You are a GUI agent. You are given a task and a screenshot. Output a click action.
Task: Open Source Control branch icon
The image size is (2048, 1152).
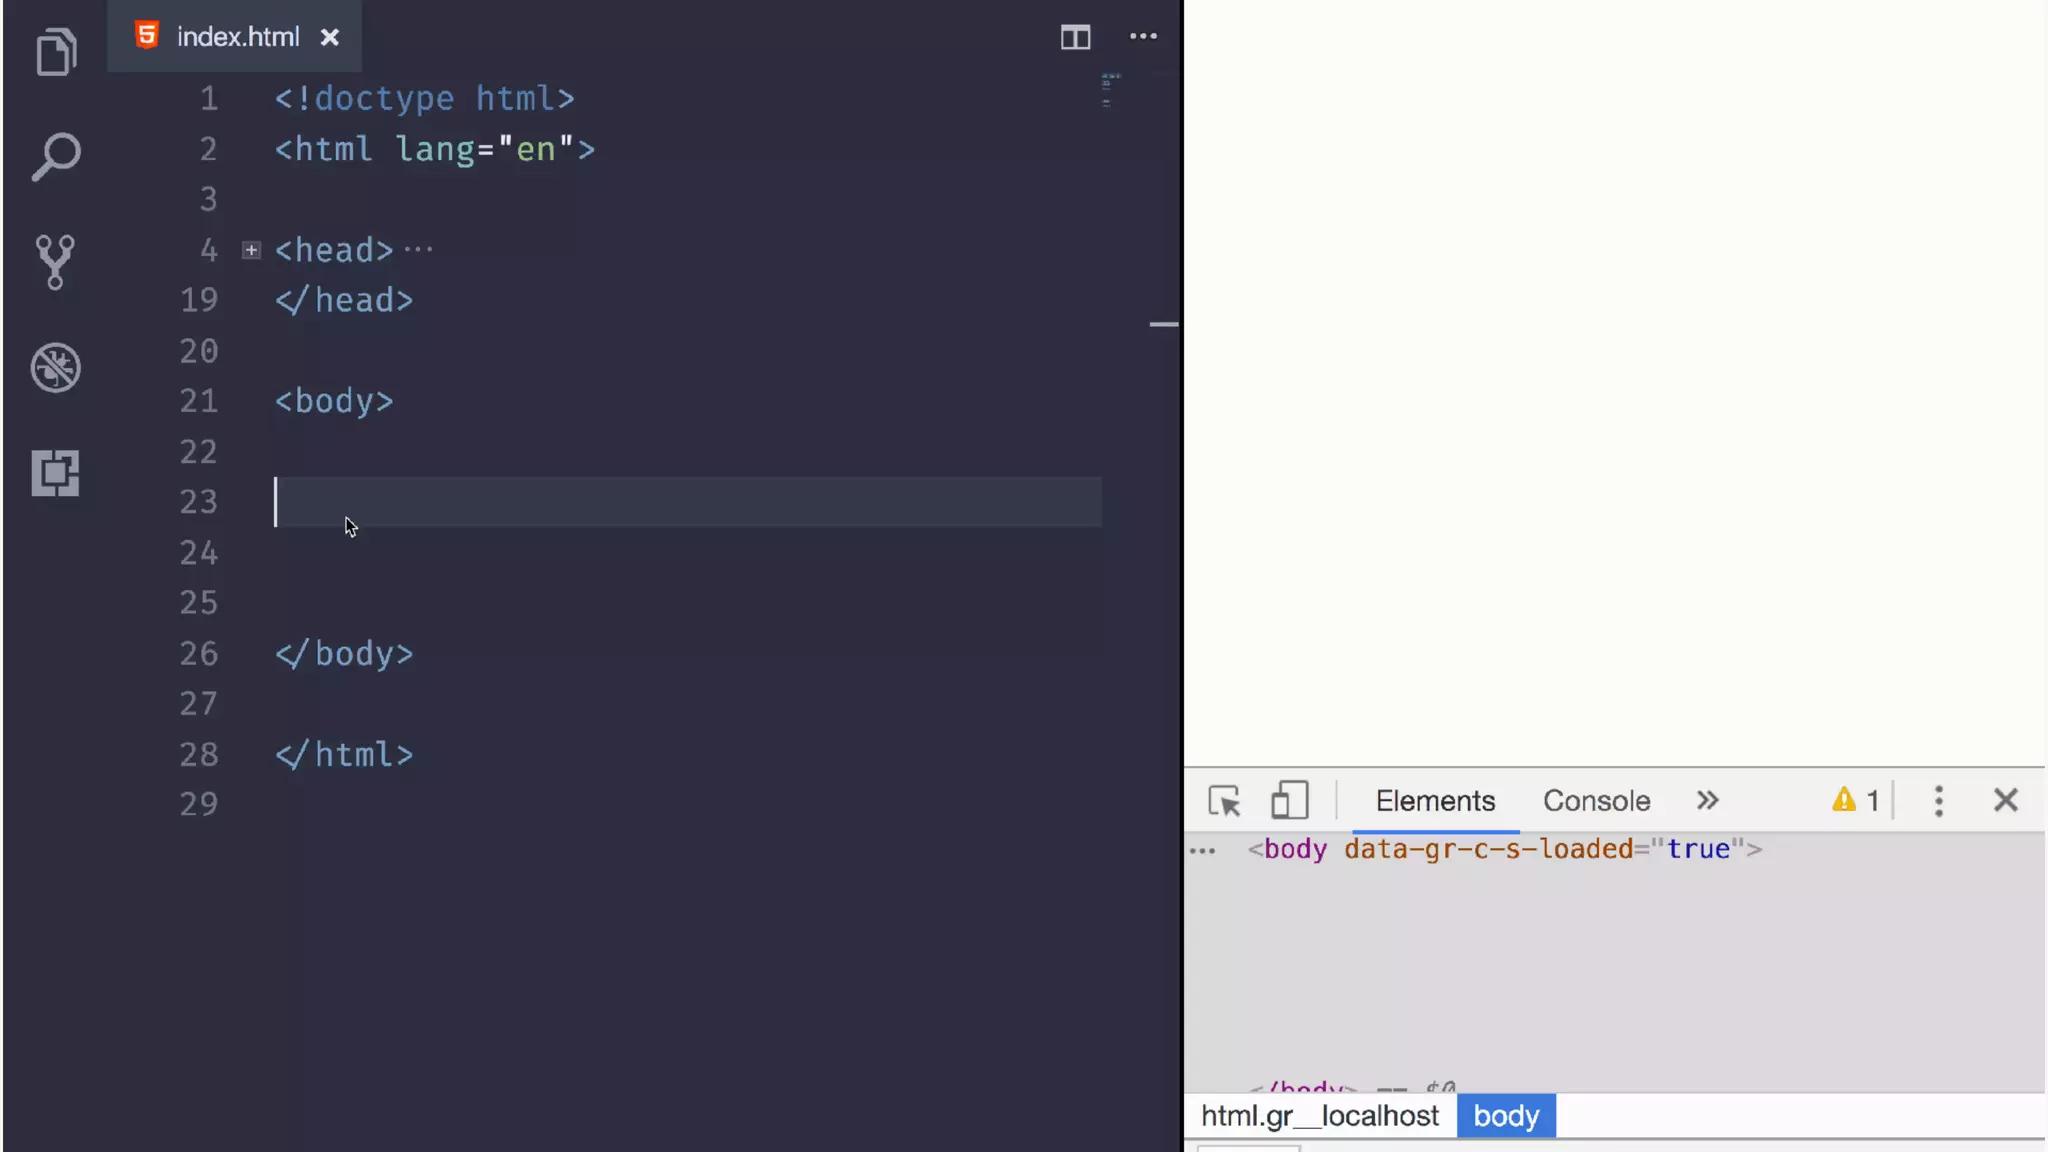point(55,262)
